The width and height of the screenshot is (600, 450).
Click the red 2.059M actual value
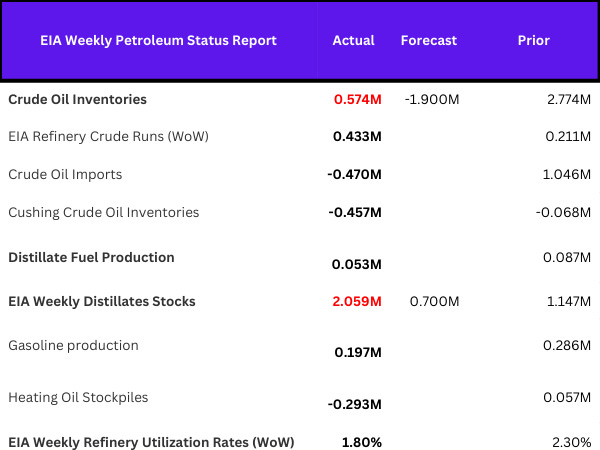357,302
